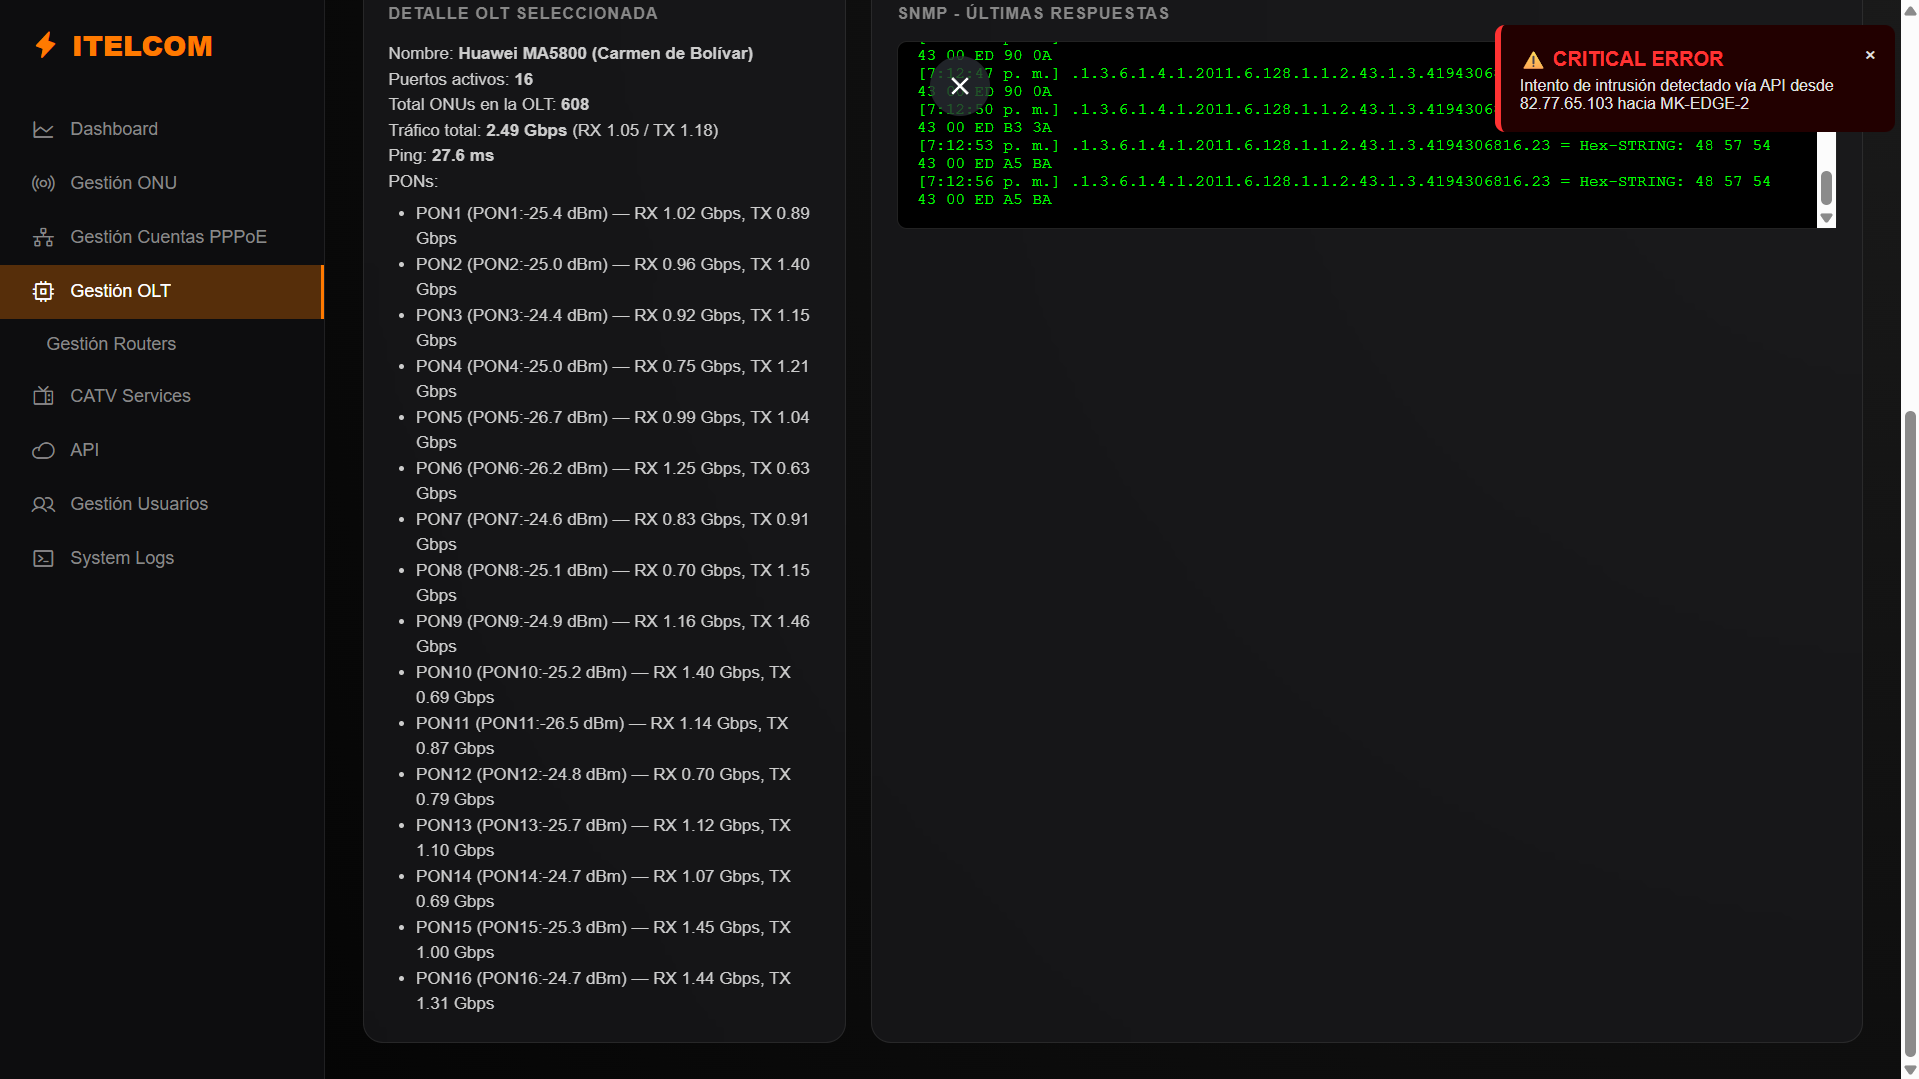Click the CATV Services TV icon
The height and width of the screenshot is (1079, 1919).
click(x=43, y=396)
